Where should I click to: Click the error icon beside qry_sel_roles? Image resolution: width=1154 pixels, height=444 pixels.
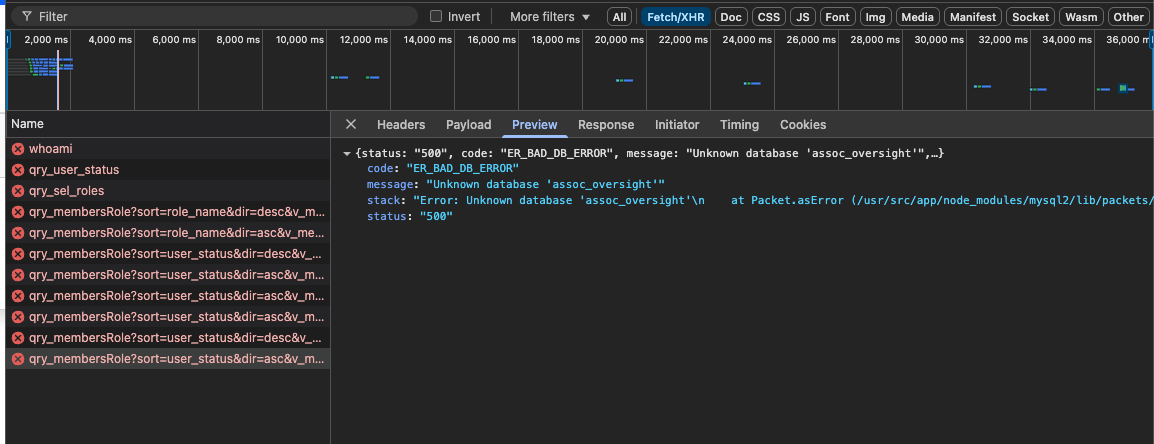tap(18, 191)
